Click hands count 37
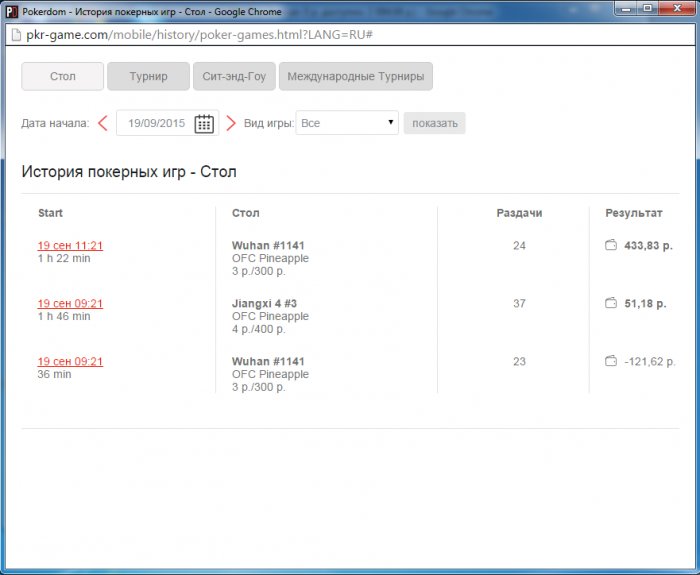Screen dimensions: 700x575 [519, 304]
